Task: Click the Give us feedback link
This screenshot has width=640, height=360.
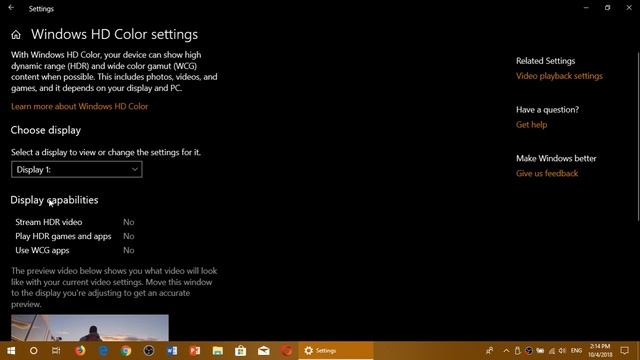Action: pos(547,173)
